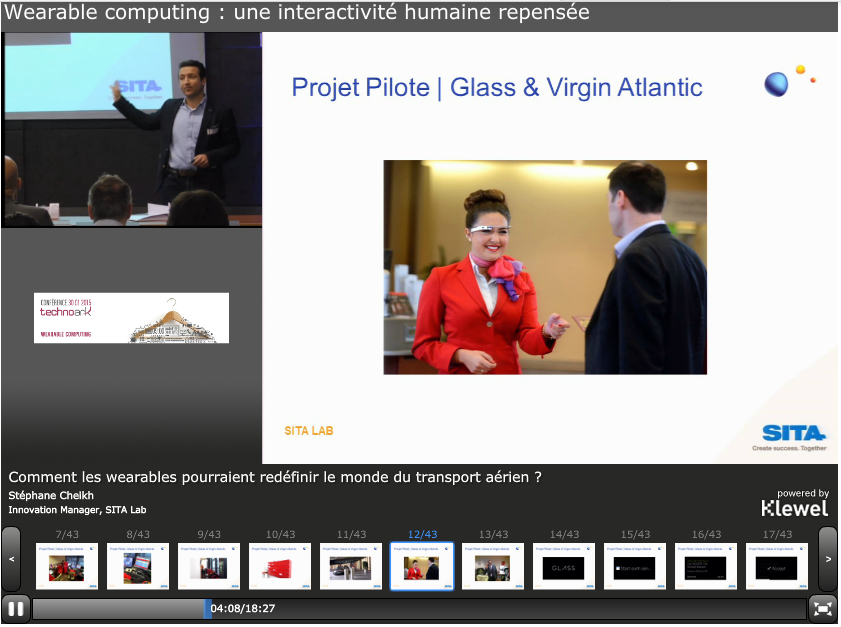
Task: Jump to slide 16/43 thumbnail
Action: pyautogui.click(x=706, y=566)
